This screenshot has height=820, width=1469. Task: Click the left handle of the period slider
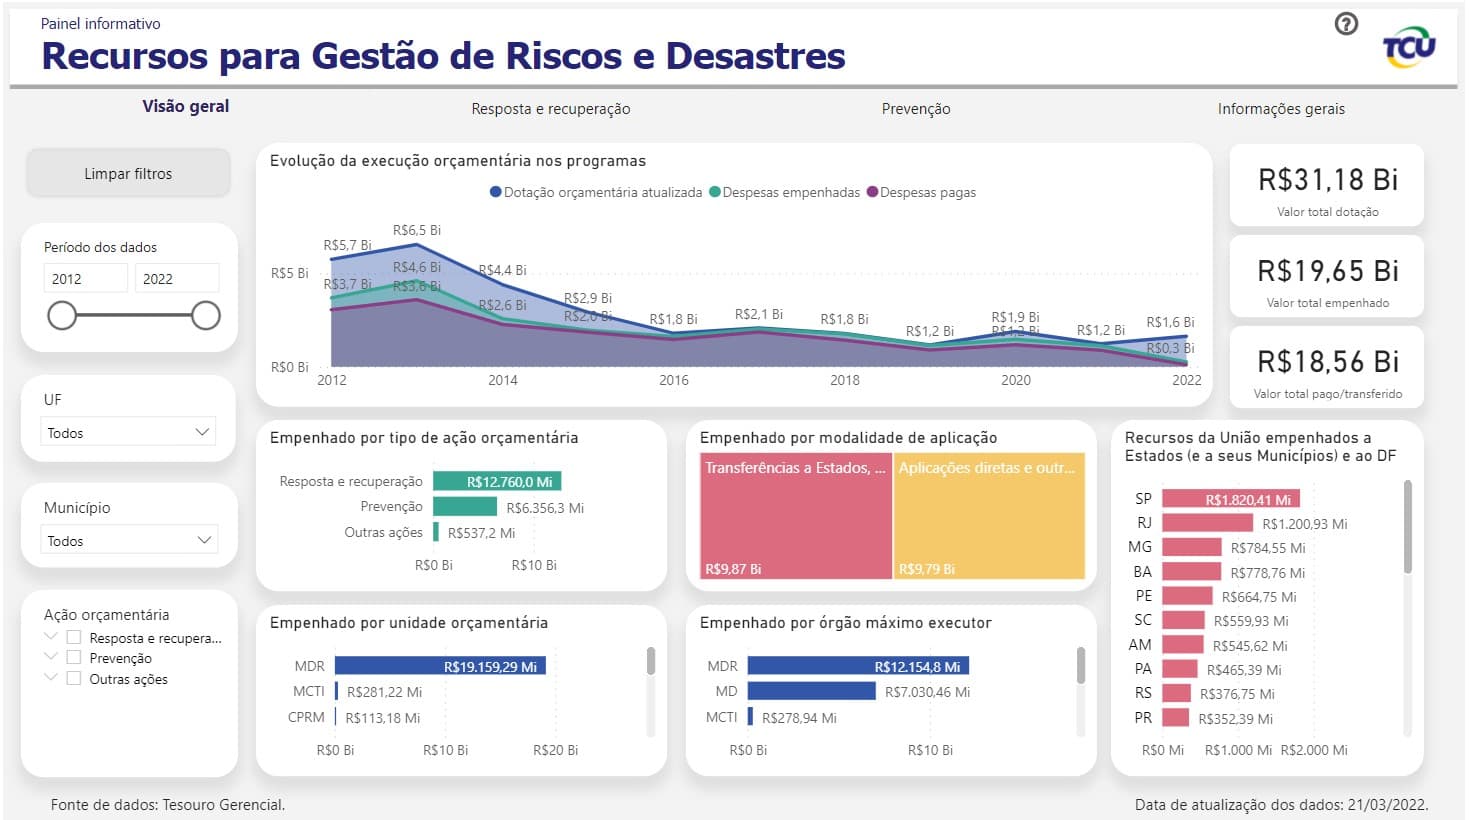[x=62, y=315]
